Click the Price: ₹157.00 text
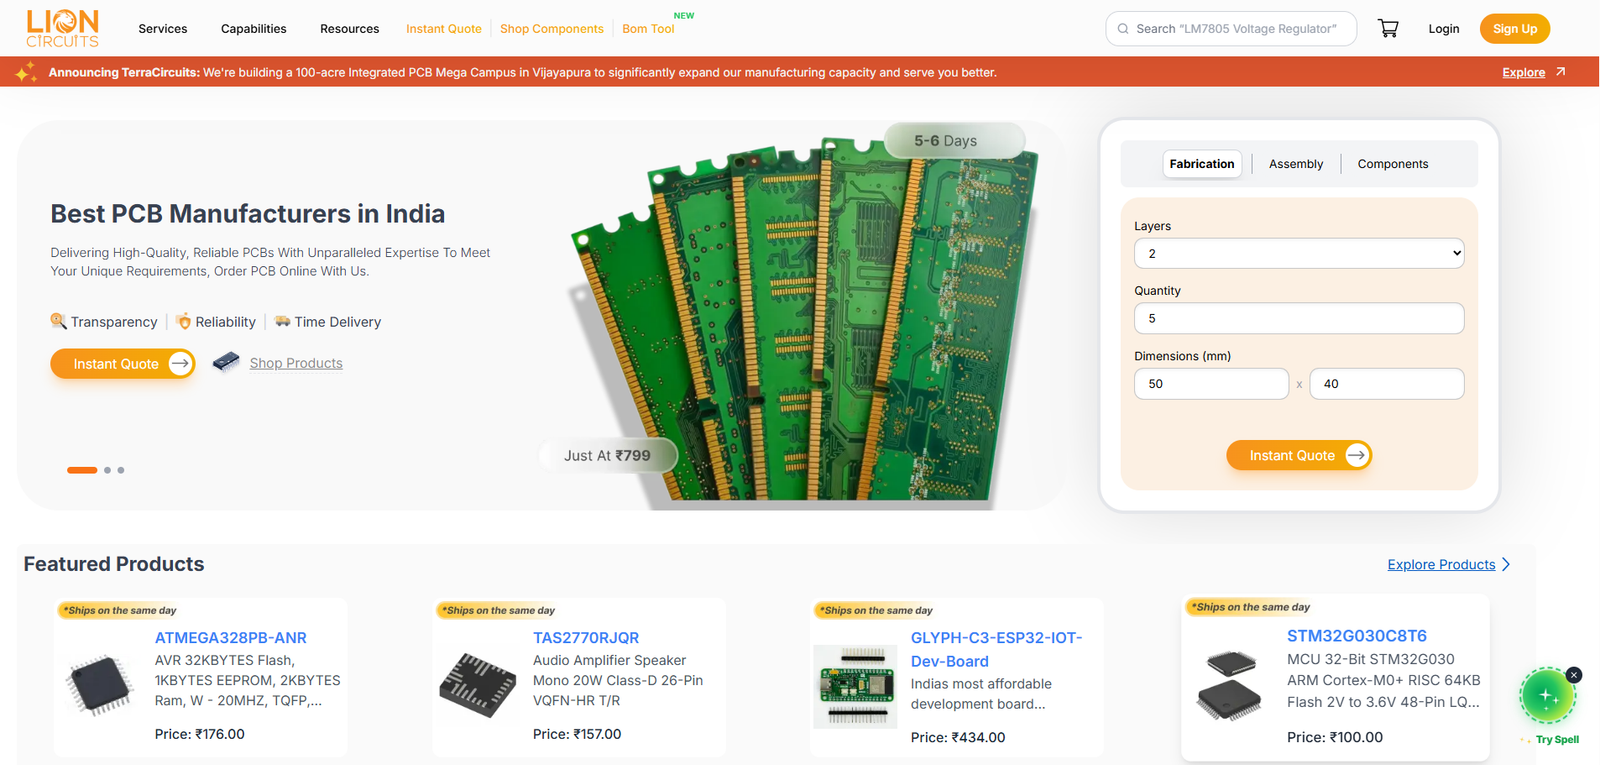 [577, 734]
